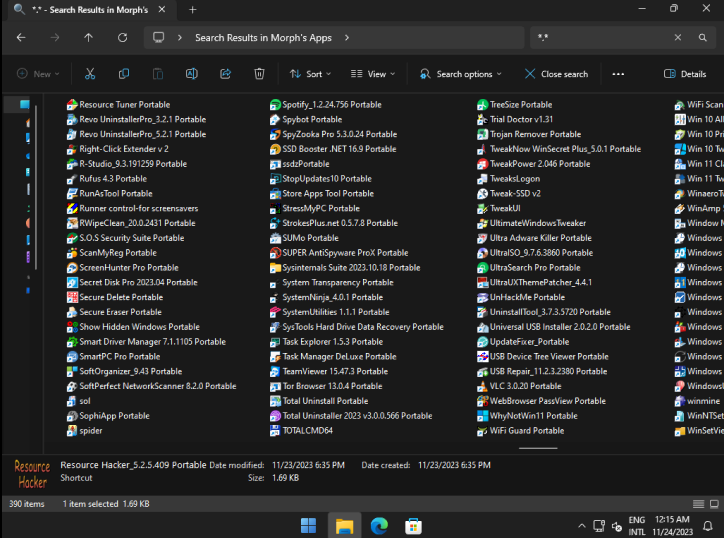
Task: Select SoftPerfect NetworkScanner 8.2.0 Portable
Action: point(151,386)
